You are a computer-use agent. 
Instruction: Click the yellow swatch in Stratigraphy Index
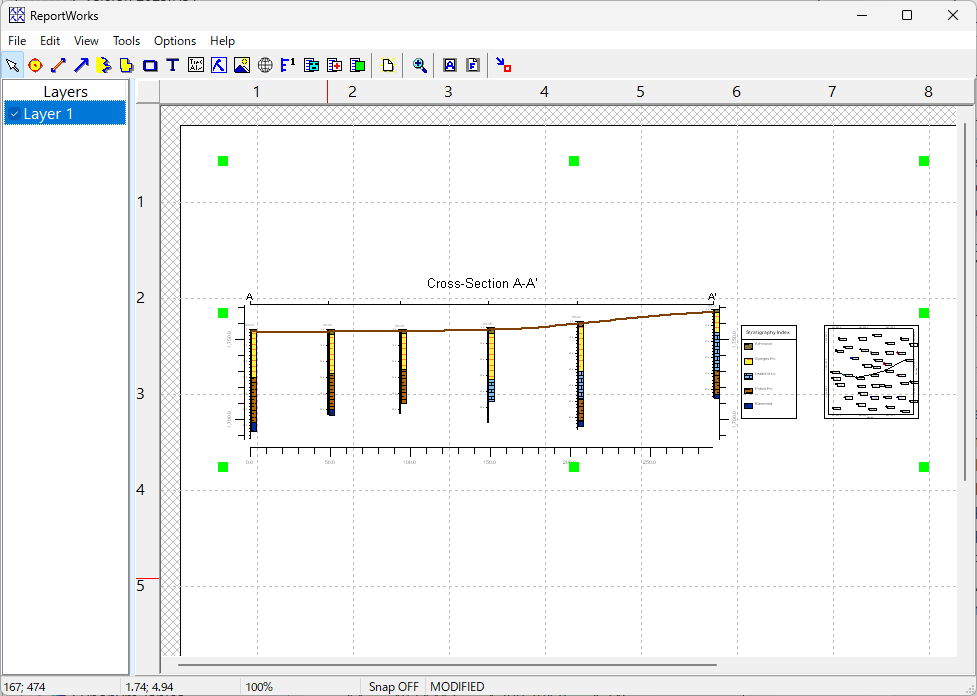(748, 360)
